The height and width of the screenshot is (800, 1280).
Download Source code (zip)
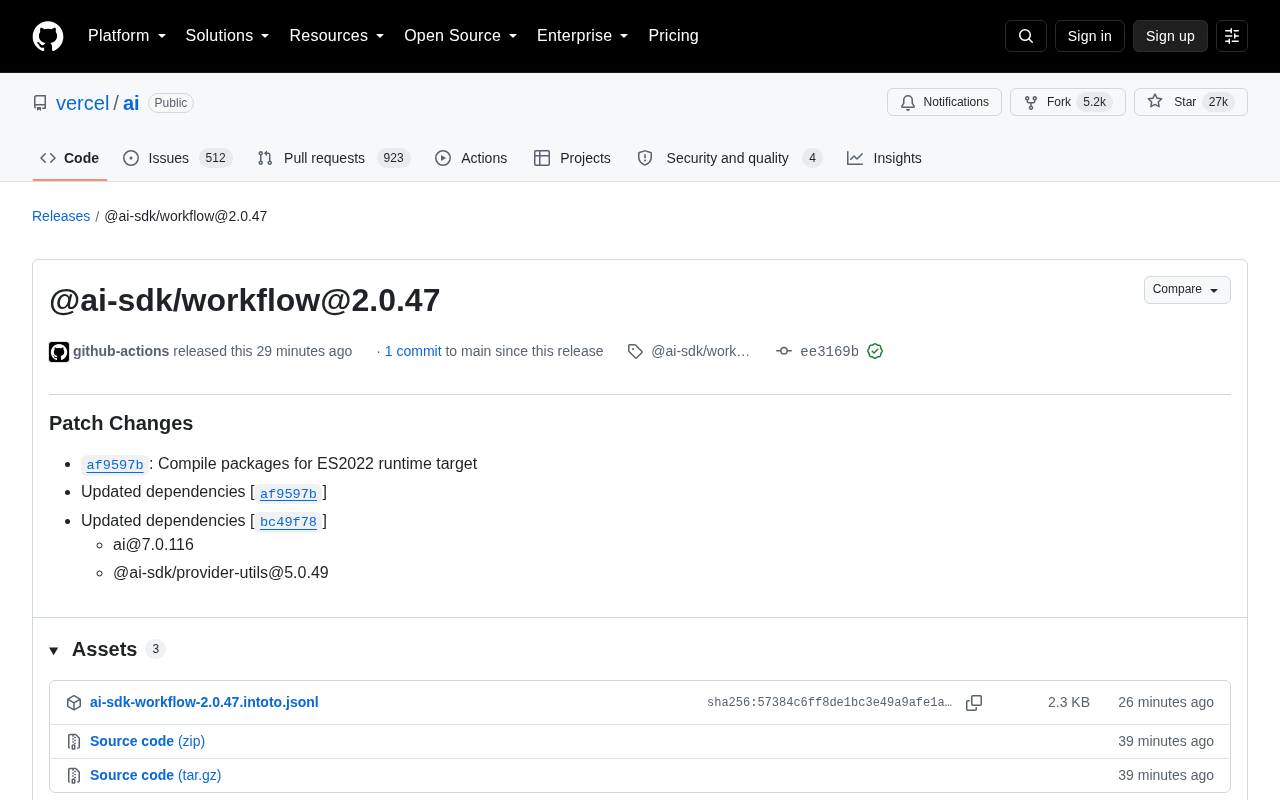148,741
